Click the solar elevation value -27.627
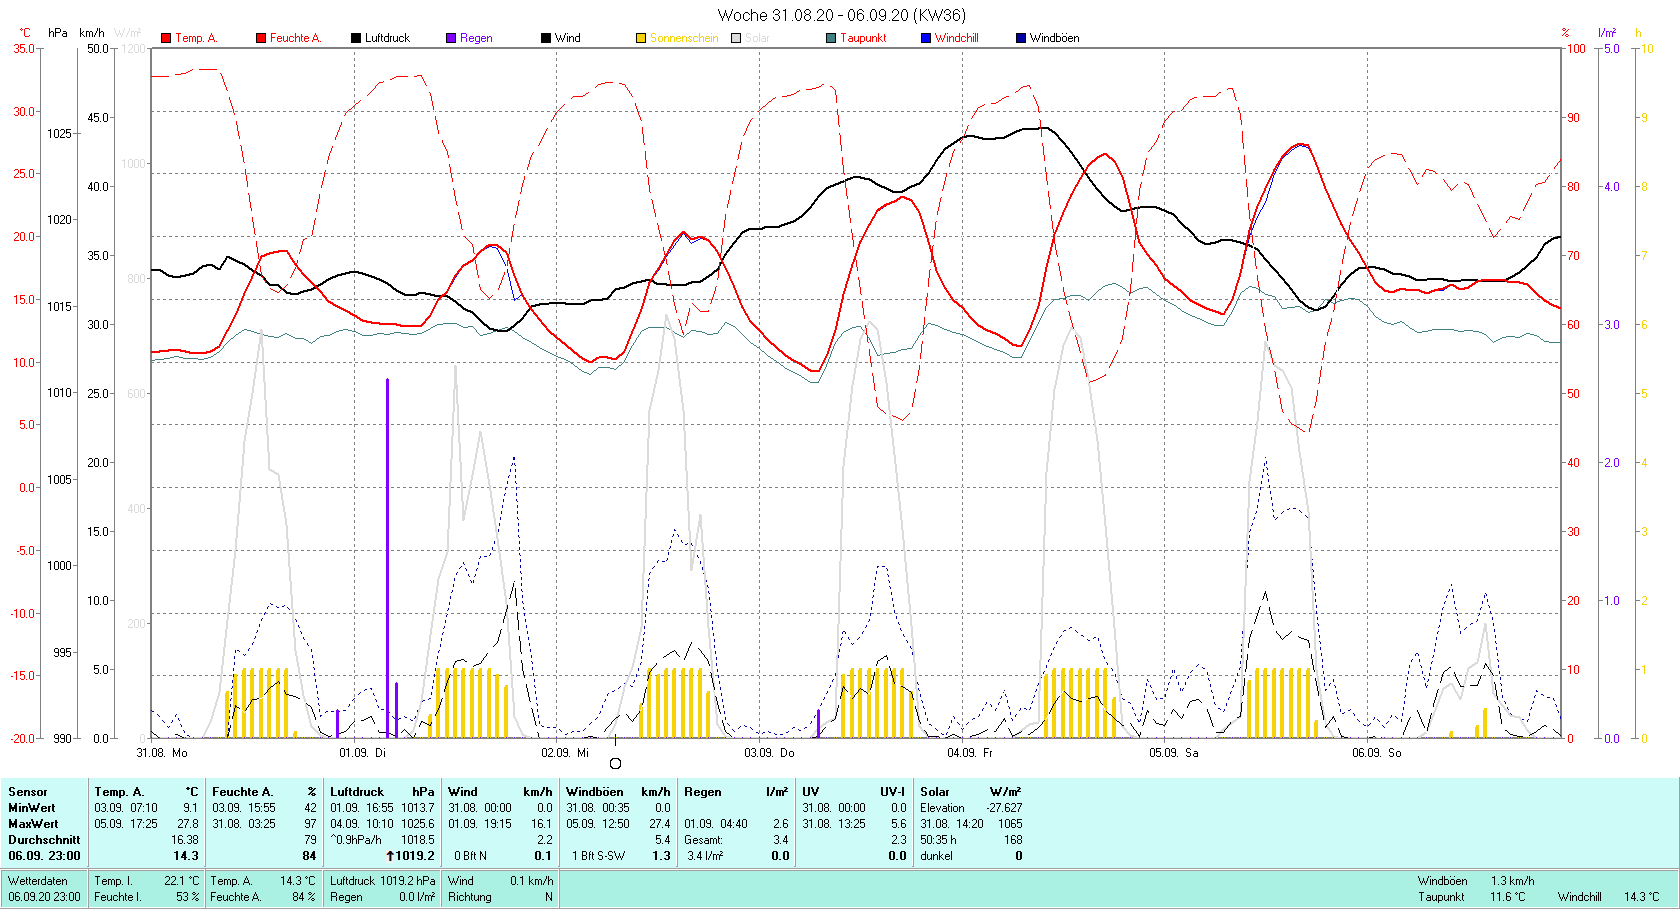This screenshot has width=1680, height=909. [1004, 808]
